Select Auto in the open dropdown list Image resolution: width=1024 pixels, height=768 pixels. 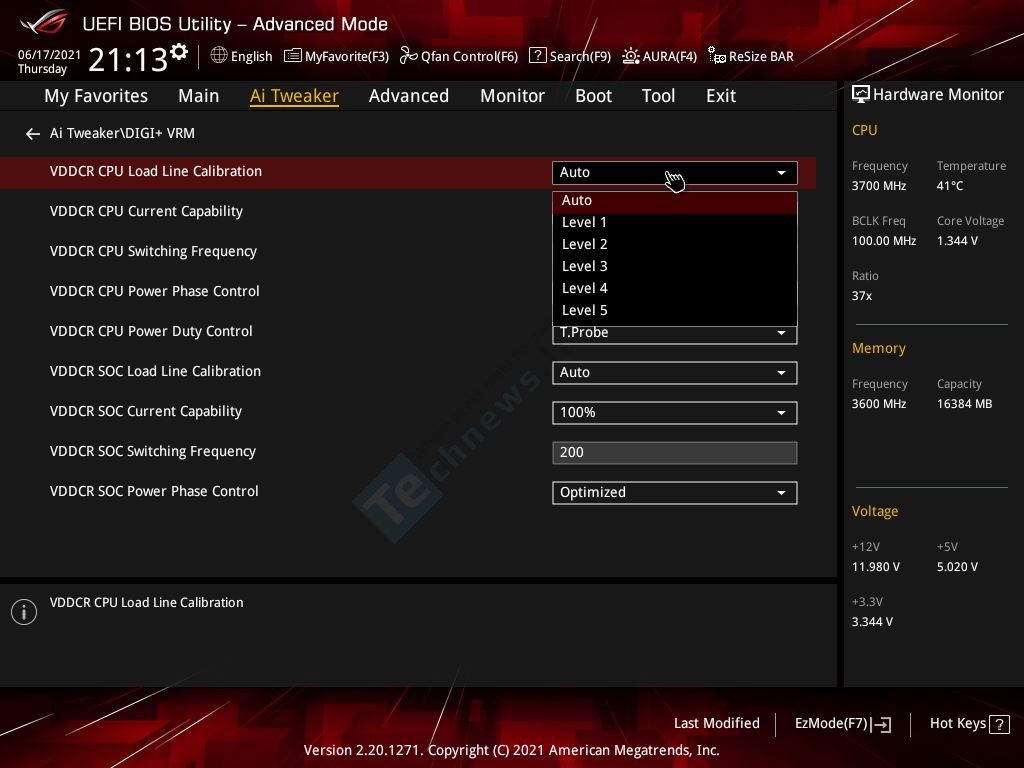[x=675, y=201]
